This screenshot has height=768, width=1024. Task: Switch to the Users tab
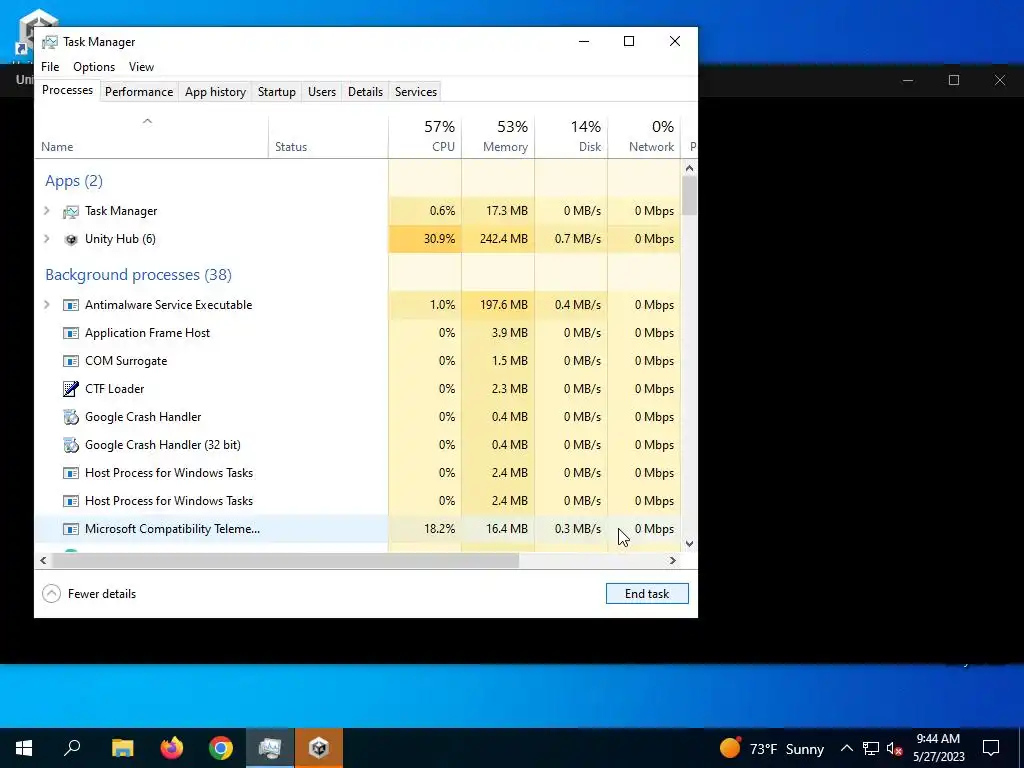pos(322,91)
